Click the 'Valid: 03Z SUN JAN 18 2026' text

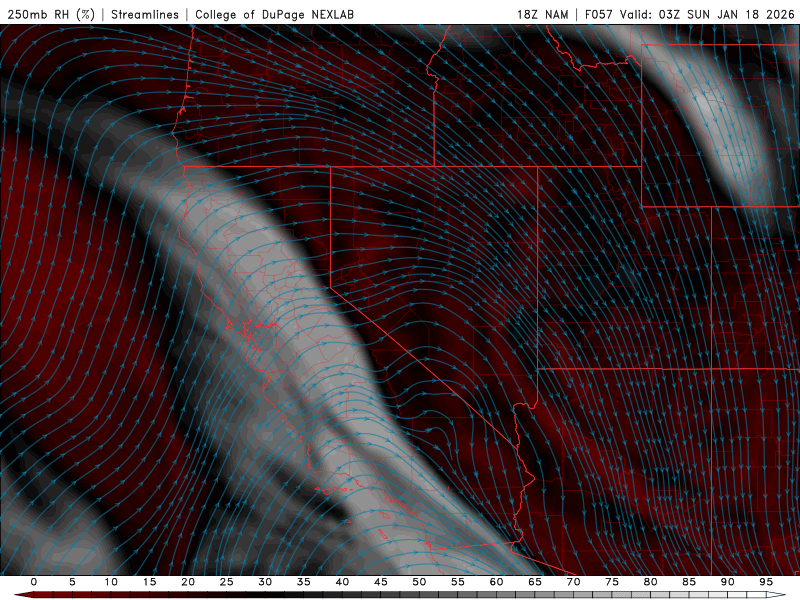coord(707,14)
